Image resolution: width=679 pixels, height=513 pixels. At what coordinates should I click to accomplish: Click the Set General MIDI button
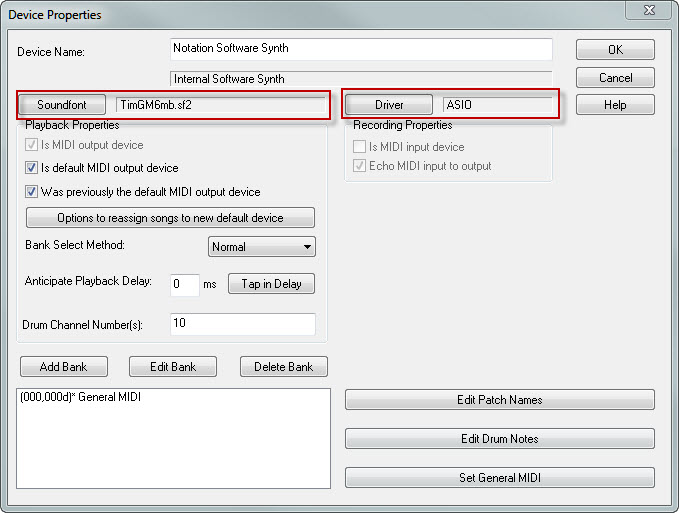click(x=499, y=478)
